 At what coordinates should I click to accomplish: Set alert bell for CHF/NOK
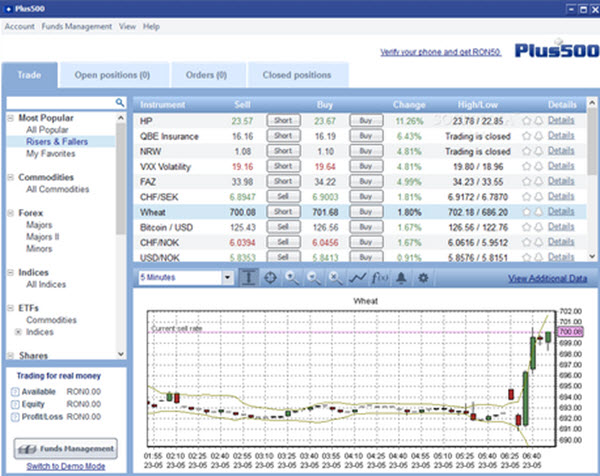(538, 242)
